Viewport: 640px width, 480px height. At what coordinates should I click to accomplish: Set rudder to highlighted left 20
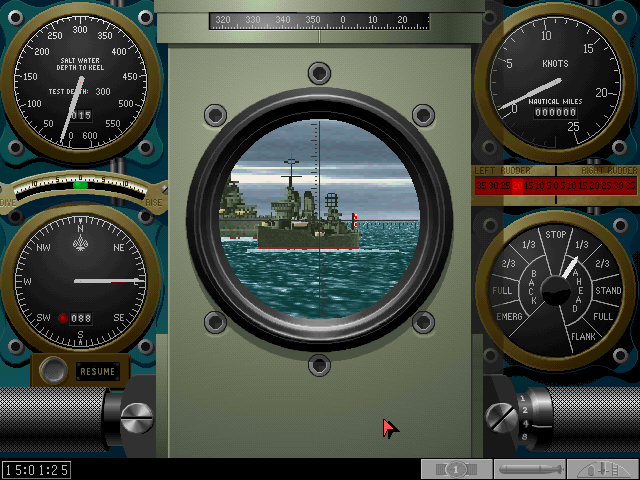[518, 186]
